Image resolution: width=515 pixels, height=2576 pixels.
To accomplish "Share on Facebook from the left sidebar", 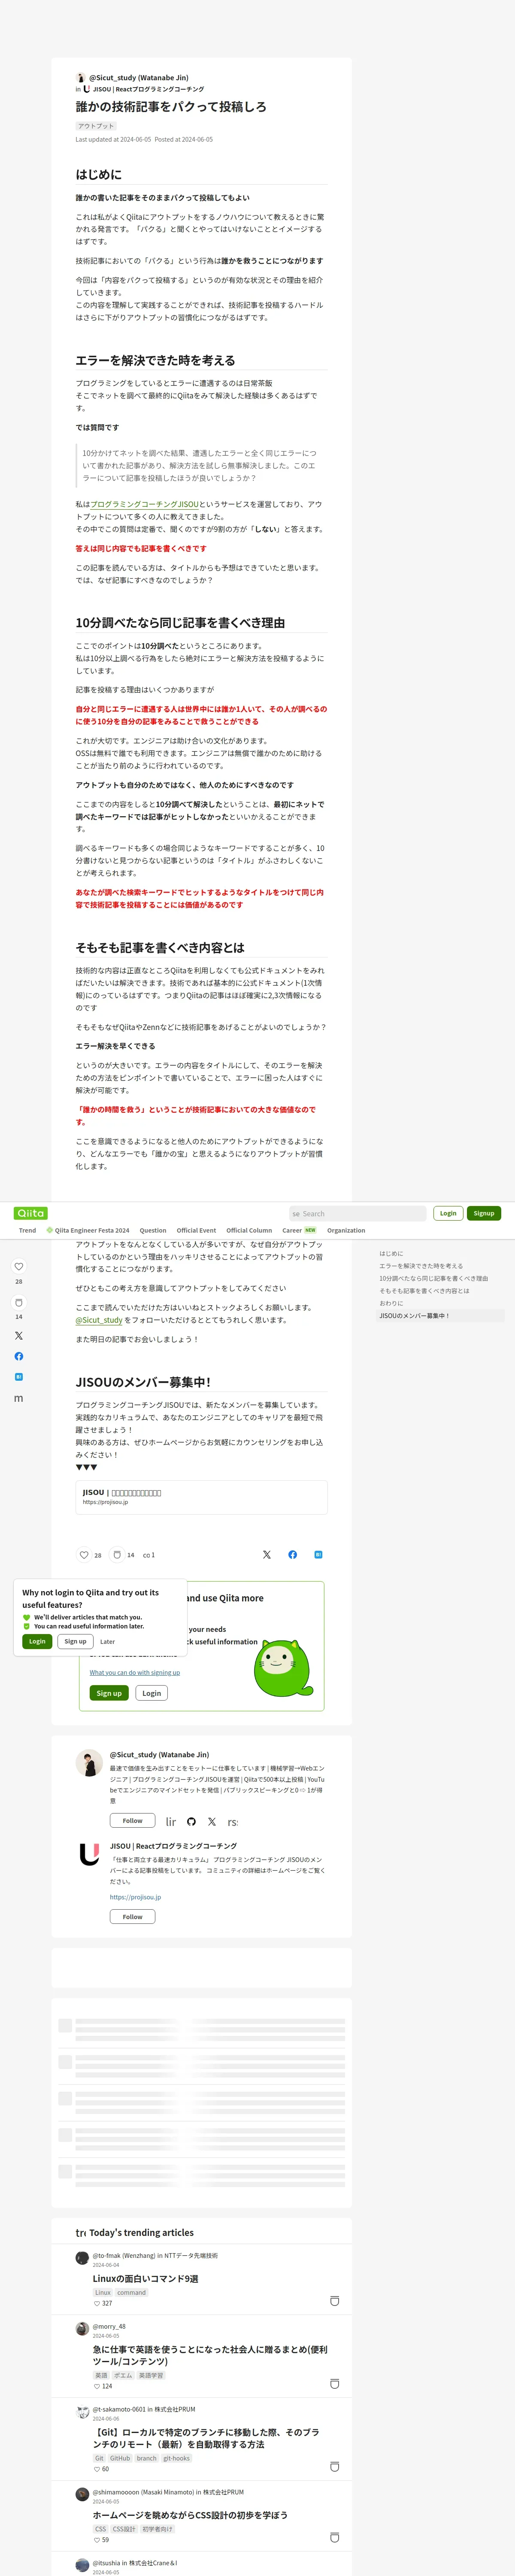I will (x=18, y=1356).
